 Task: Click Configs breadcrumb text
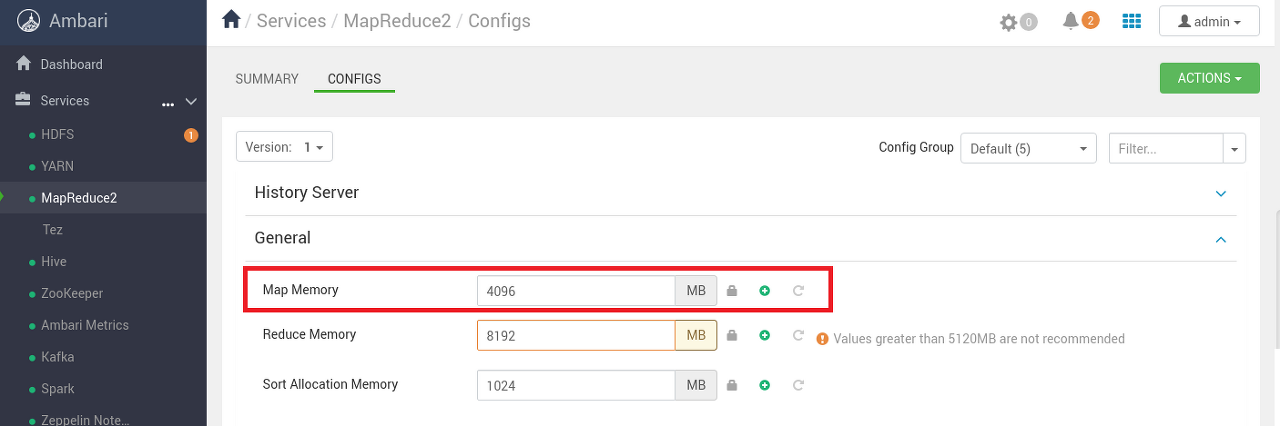click(499, 20)
